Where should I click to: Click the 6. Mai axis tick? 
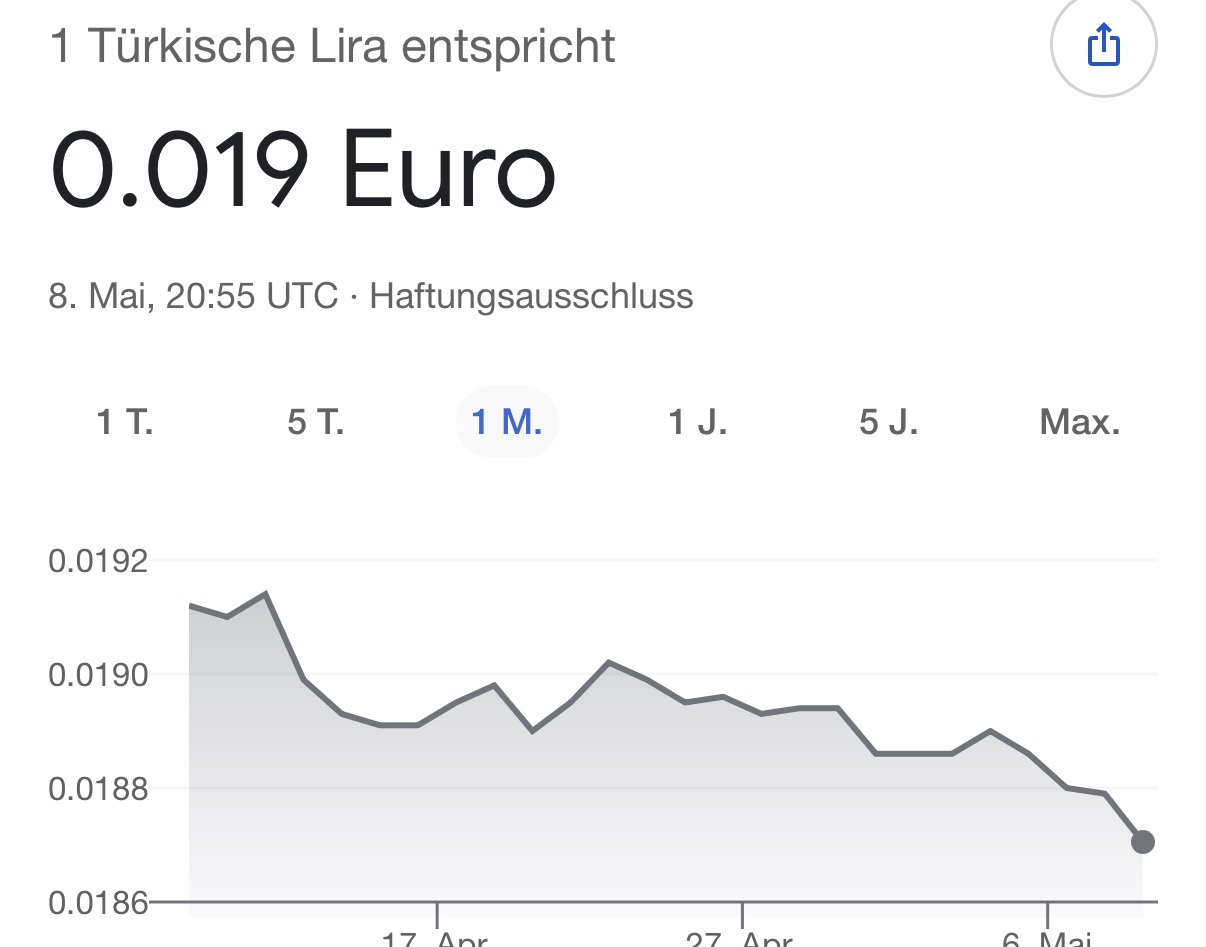pyautogui.click(x=1047, y=937)
